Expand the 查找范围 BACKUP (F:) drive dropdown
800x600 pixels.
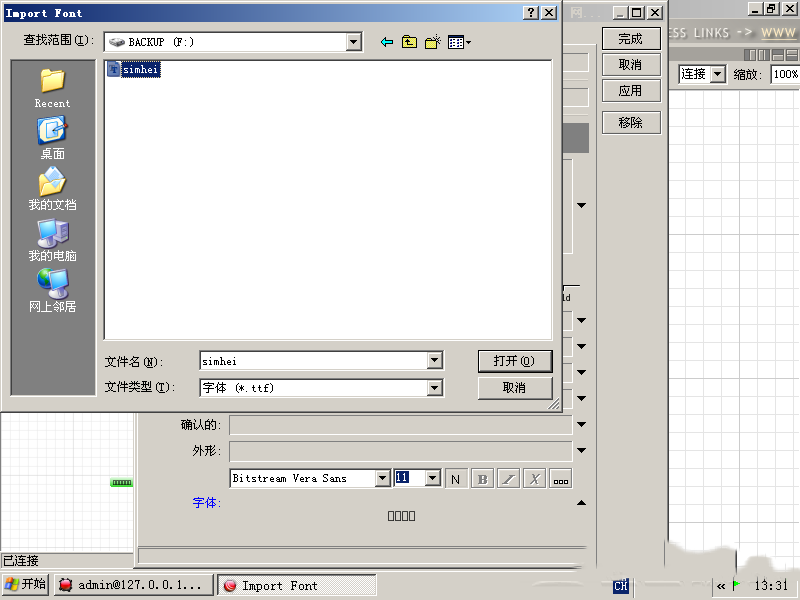pyautogui.click(x=353, y=42)
